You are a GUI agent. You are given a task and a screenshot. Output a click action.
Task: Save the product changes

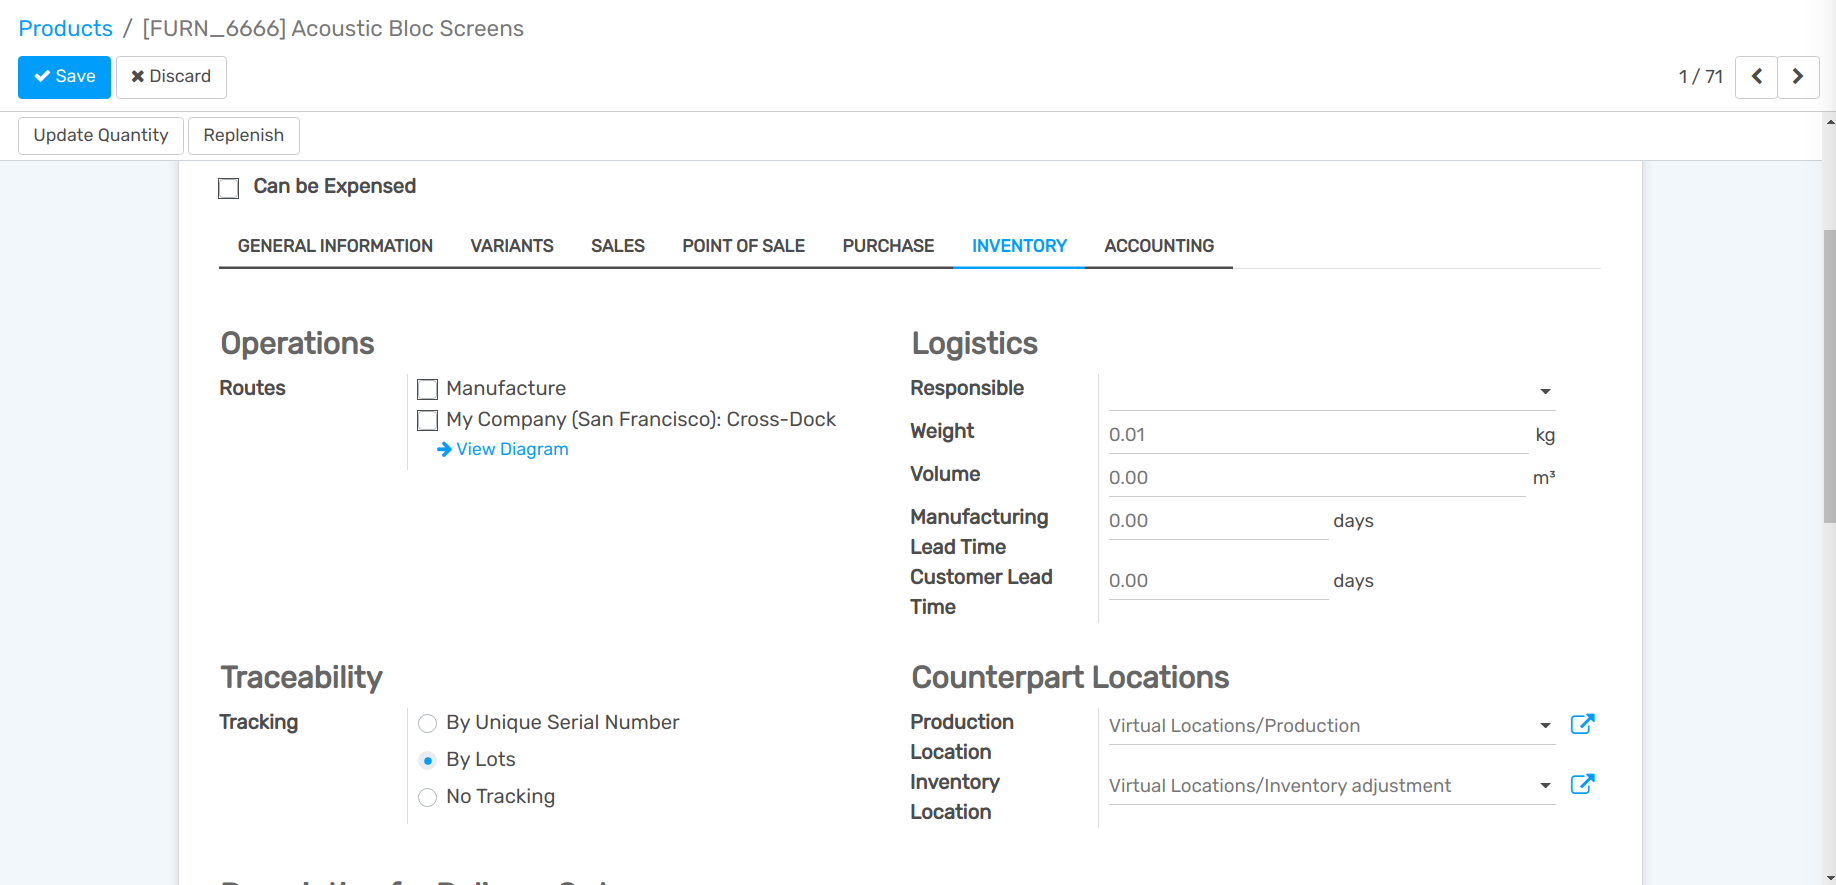point(64,77)
